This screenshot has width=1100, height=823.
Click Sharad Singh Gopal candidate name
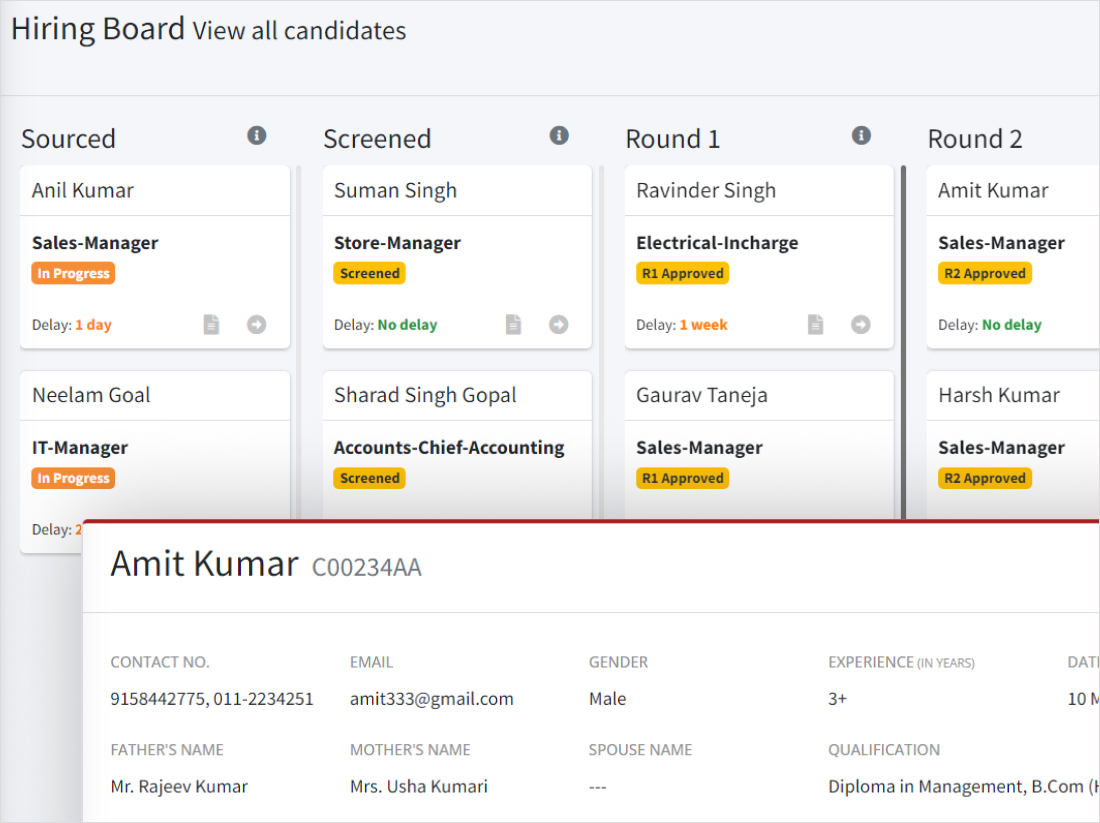tap(425, 395)
